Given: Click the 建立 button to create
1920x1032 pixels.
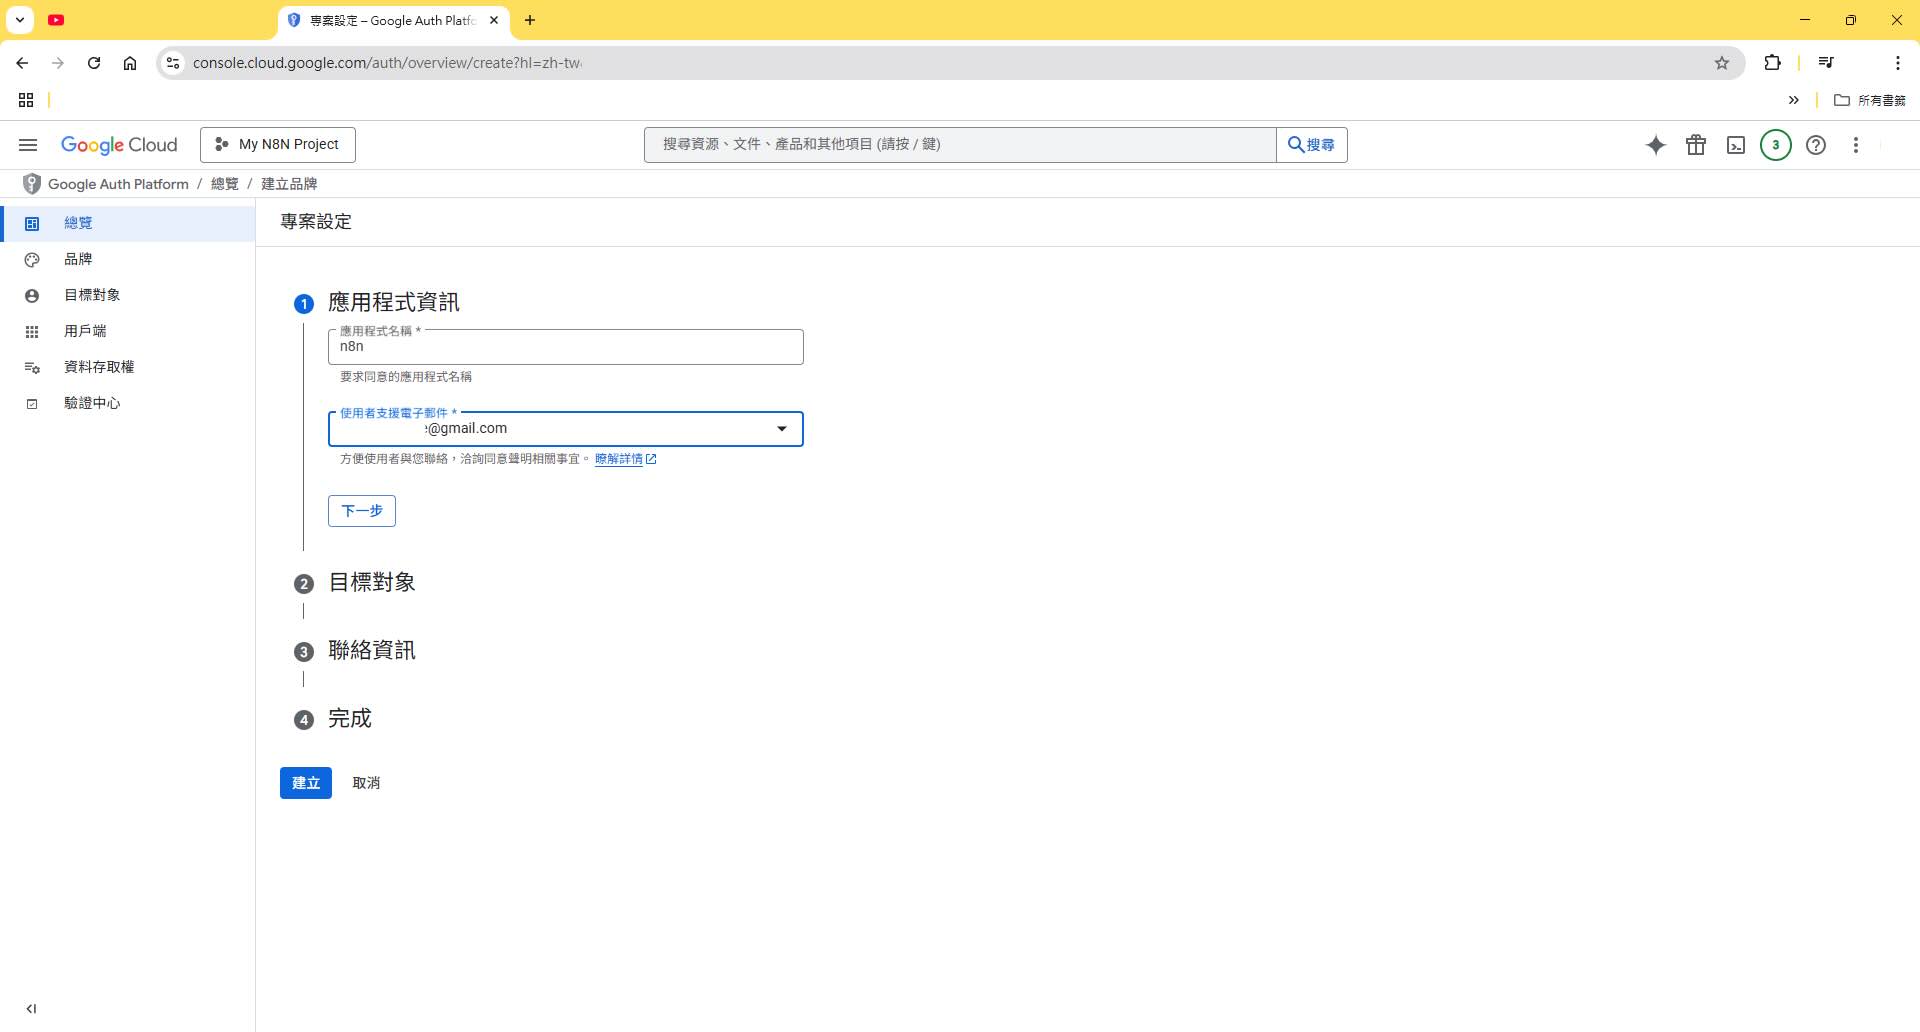Looking at the screenshot, I should pos(305,783).
